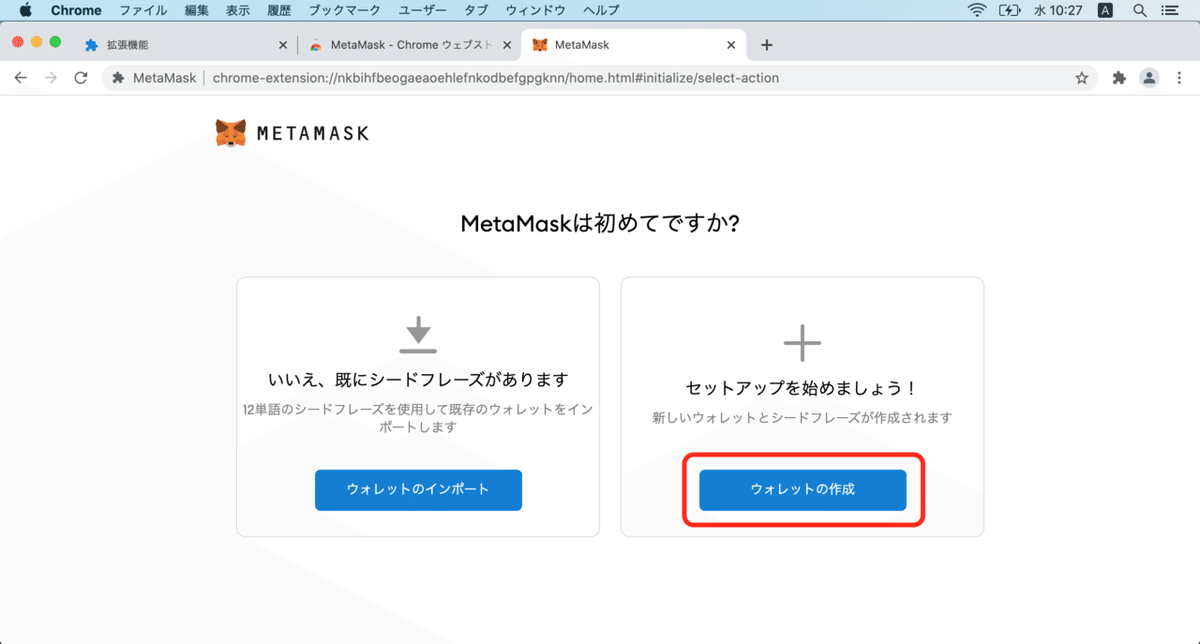The height and width of the screenshot is (644, 1200).
Task: Click the MetaMaskは初めてですか? heading
Action: point(600,223)
